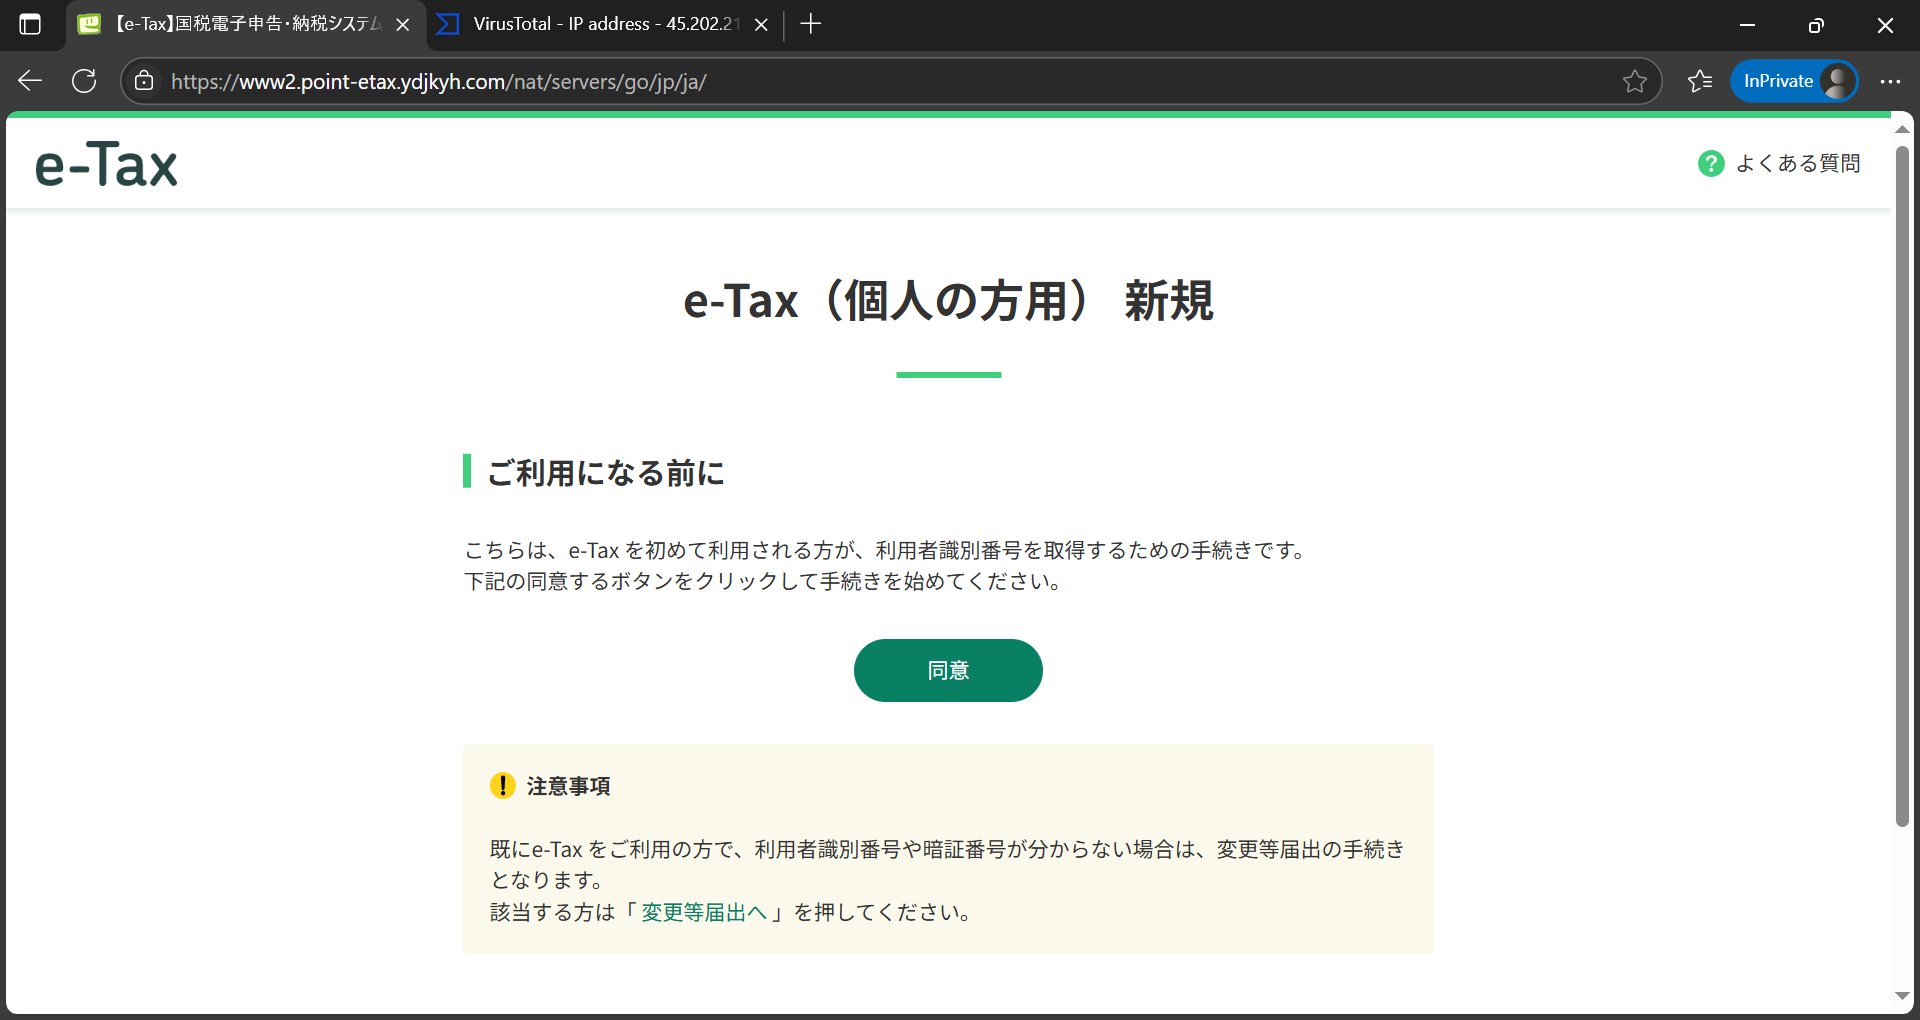Click the ご利用になる前に heading

tap(605, 472)
